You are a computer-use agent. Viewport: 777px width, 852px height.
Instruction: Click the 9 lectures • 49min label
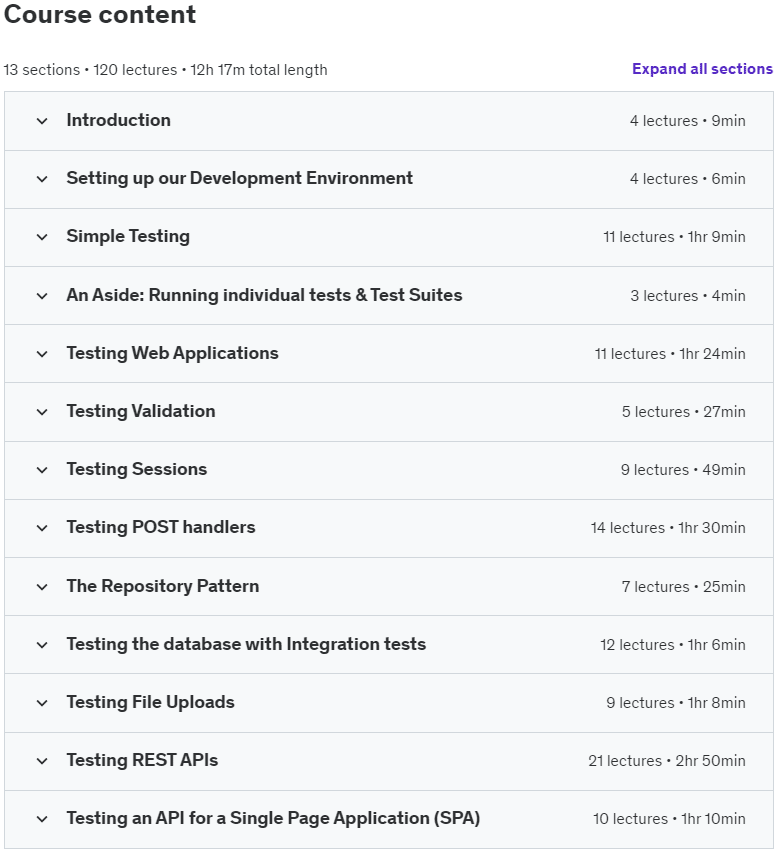coord(683,470)
